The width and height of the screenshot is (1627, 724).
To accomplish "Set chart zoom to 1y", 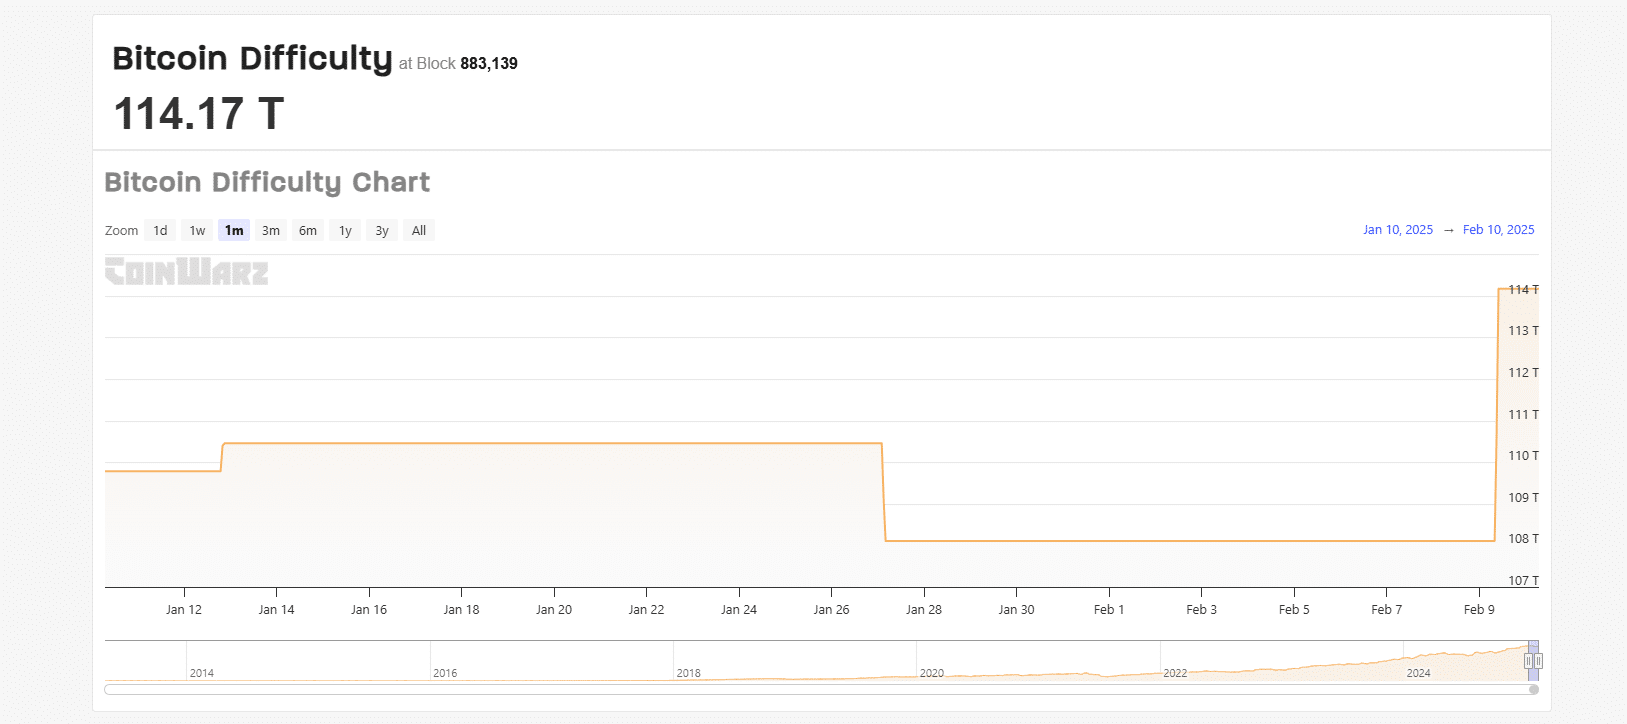I will click(345, 230).
